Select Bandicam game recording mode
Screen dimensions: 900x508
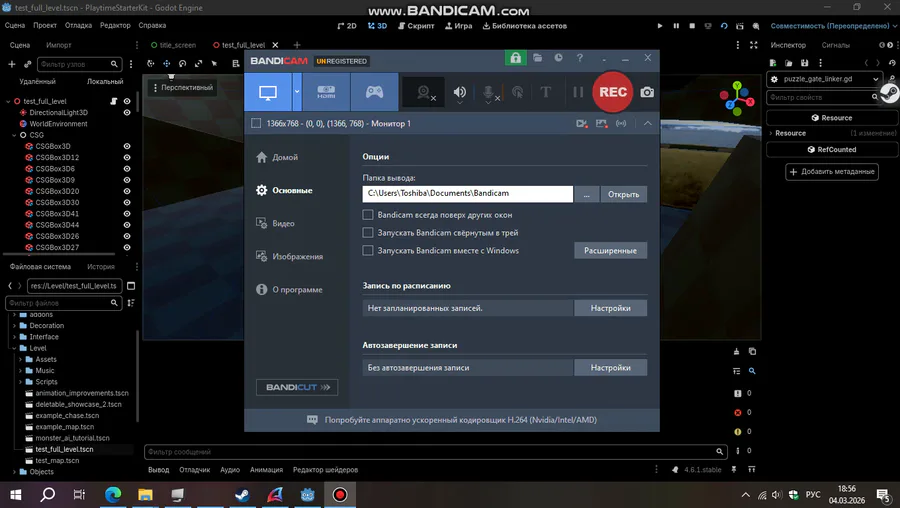[374, 92]
